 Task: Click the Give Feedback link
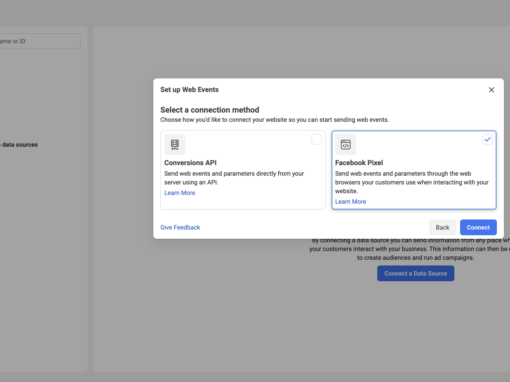(180, 227)
